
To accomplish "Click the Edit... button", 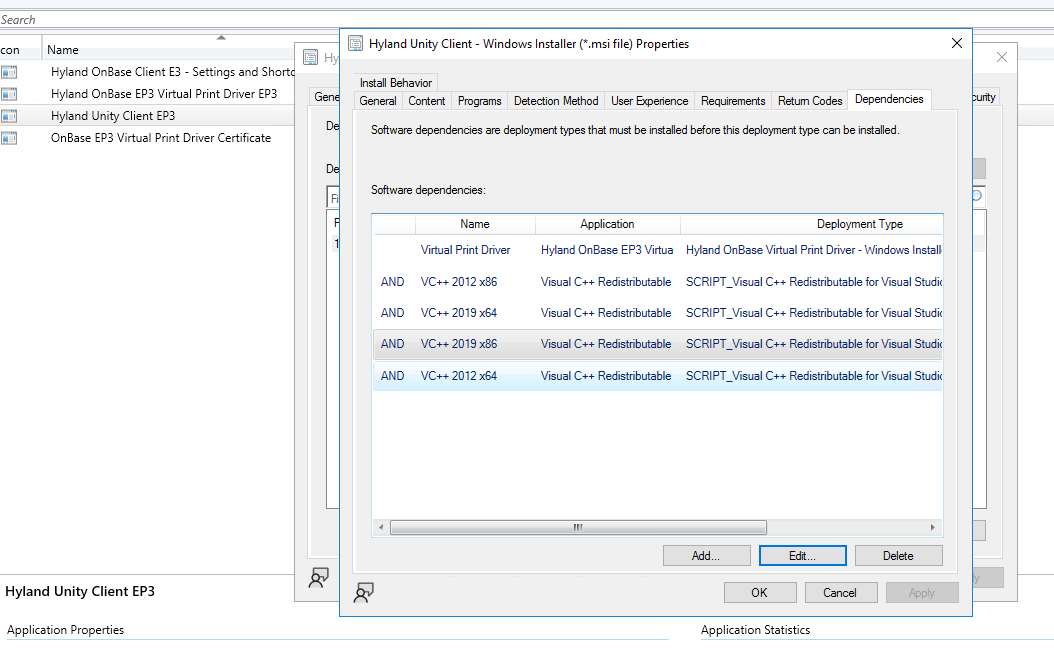I will [802, 556].
